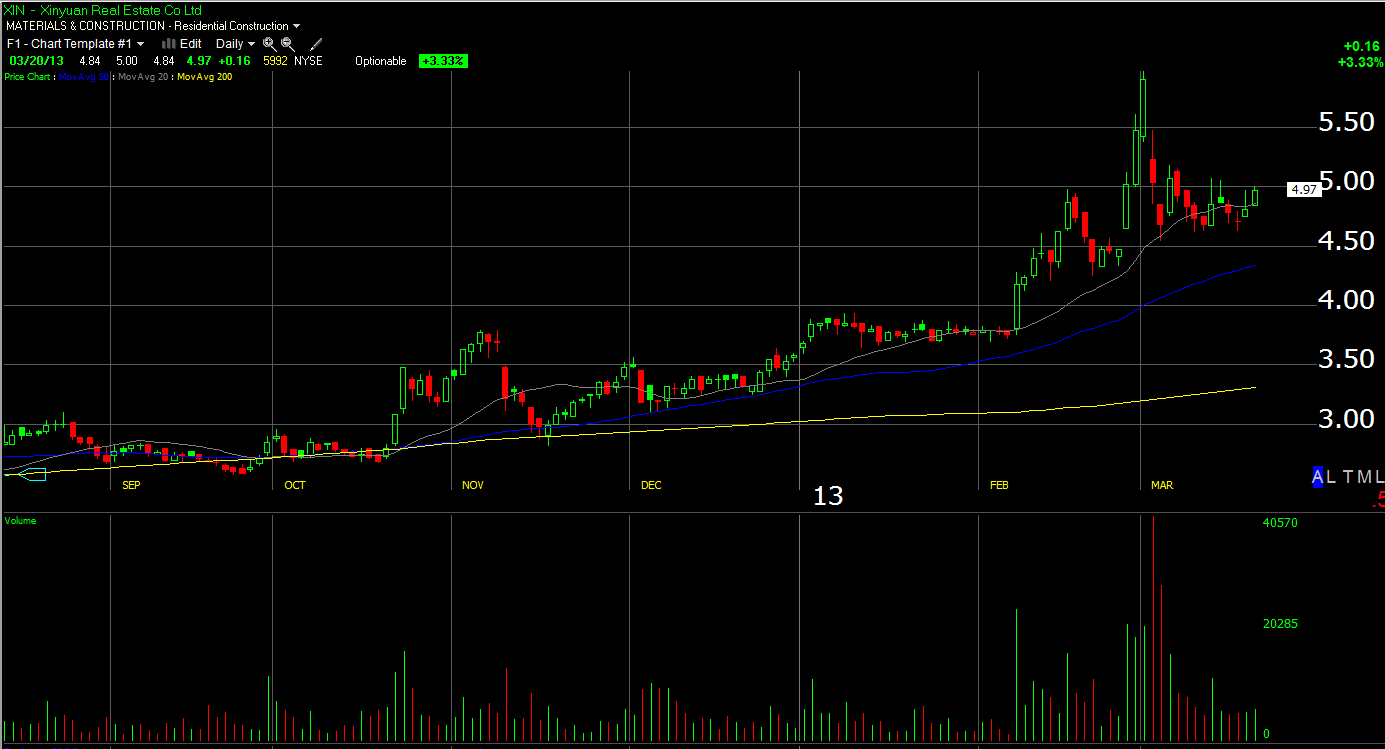Click the 20285 volume axis label

click(1281, 624)
